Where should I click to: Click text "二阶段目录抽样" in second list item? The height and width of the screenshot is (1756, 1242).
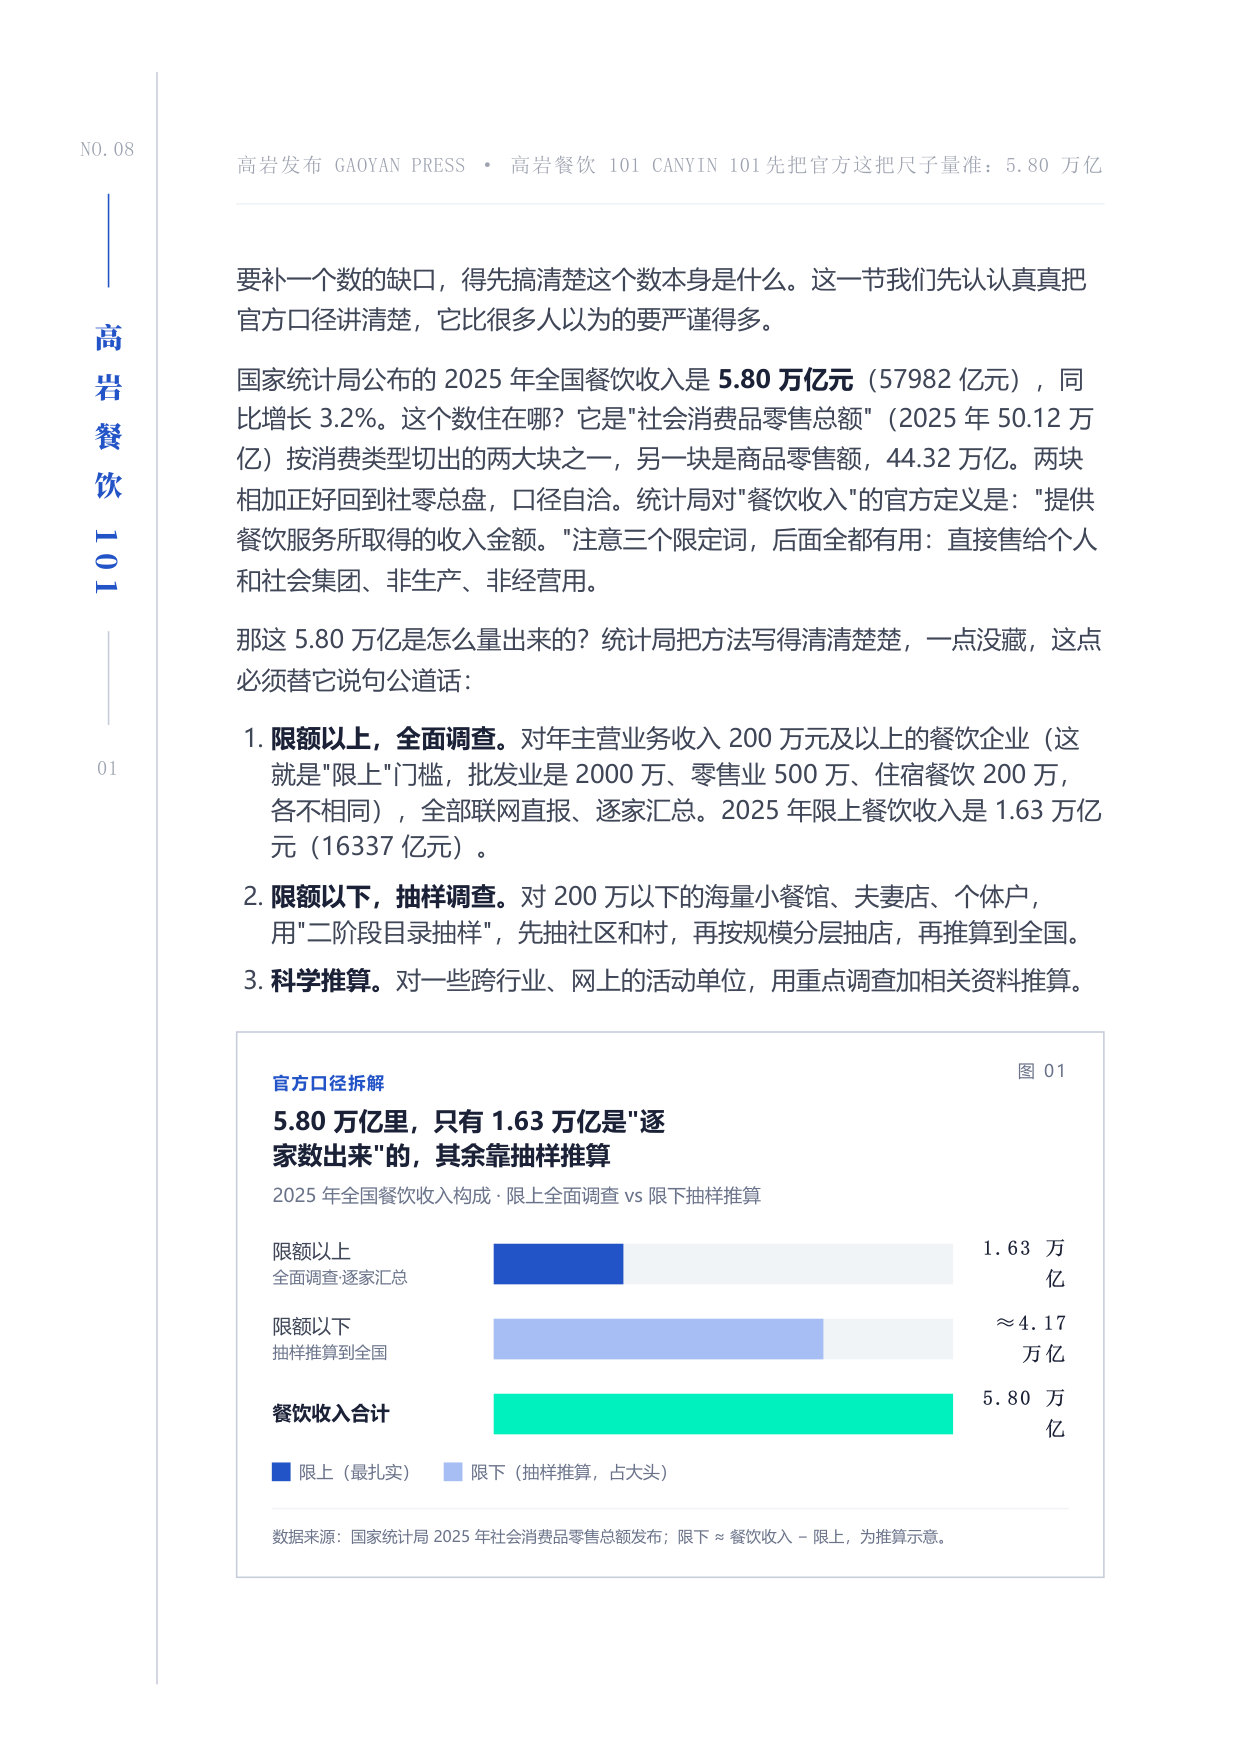[395, 933]
